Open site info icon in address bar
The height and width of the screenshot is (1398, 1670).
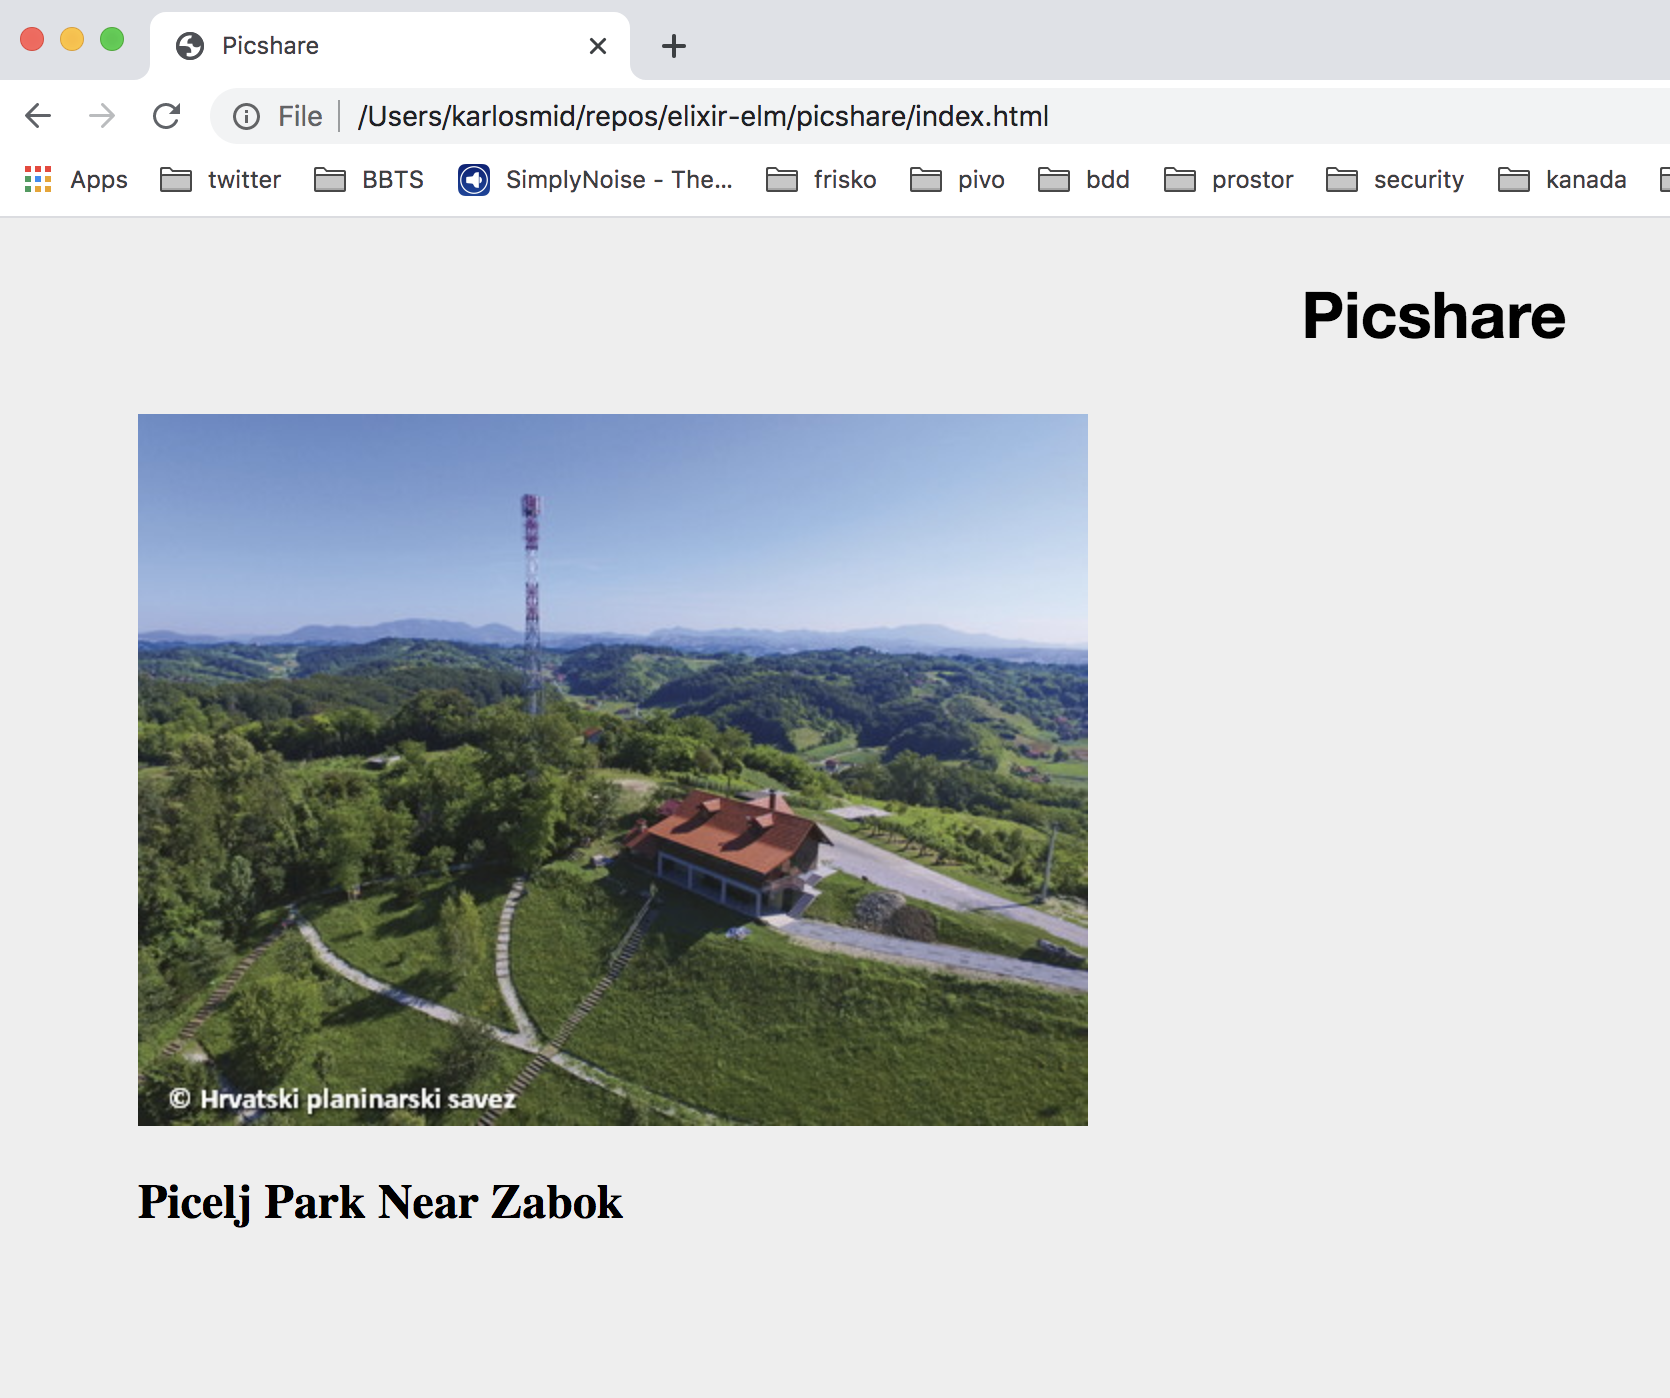coord(246,117)
